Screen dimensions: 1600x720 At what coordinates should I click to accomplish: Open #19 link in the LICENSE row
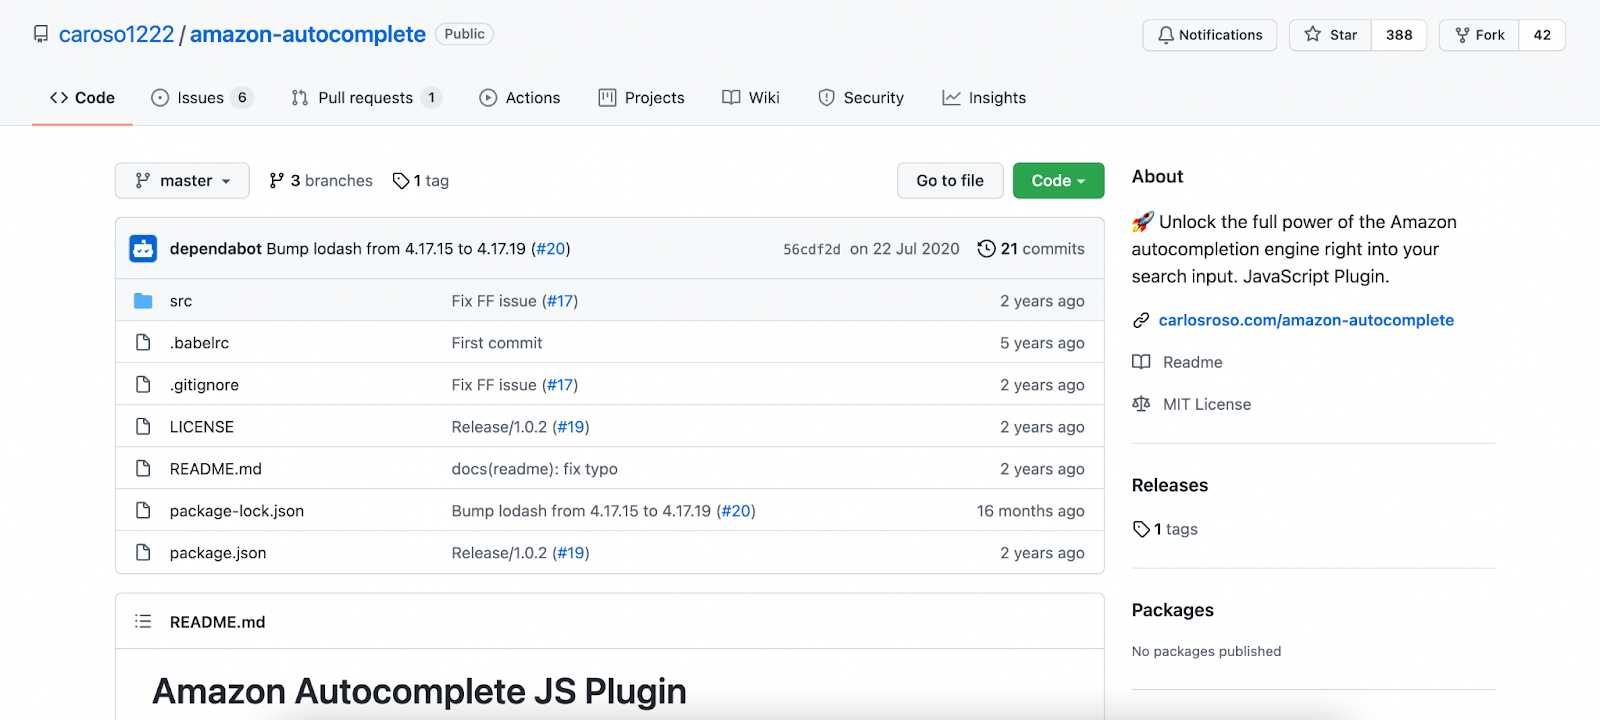[572, 427]
